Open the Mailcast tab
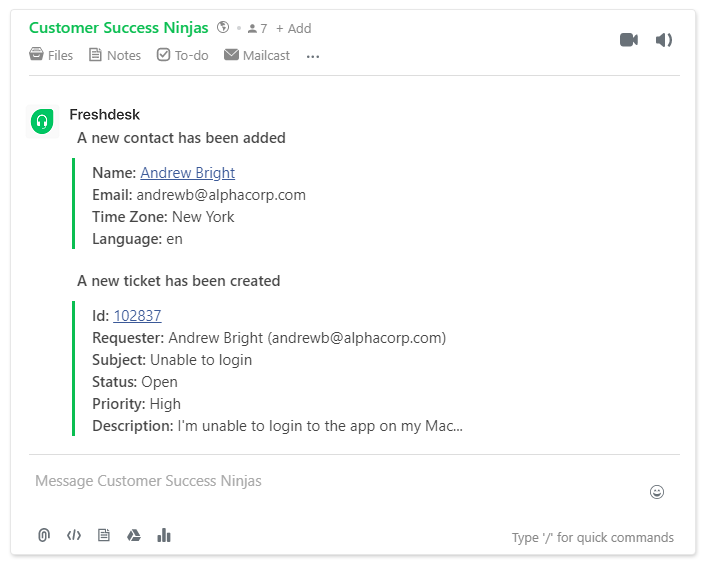 coord(257,55)
